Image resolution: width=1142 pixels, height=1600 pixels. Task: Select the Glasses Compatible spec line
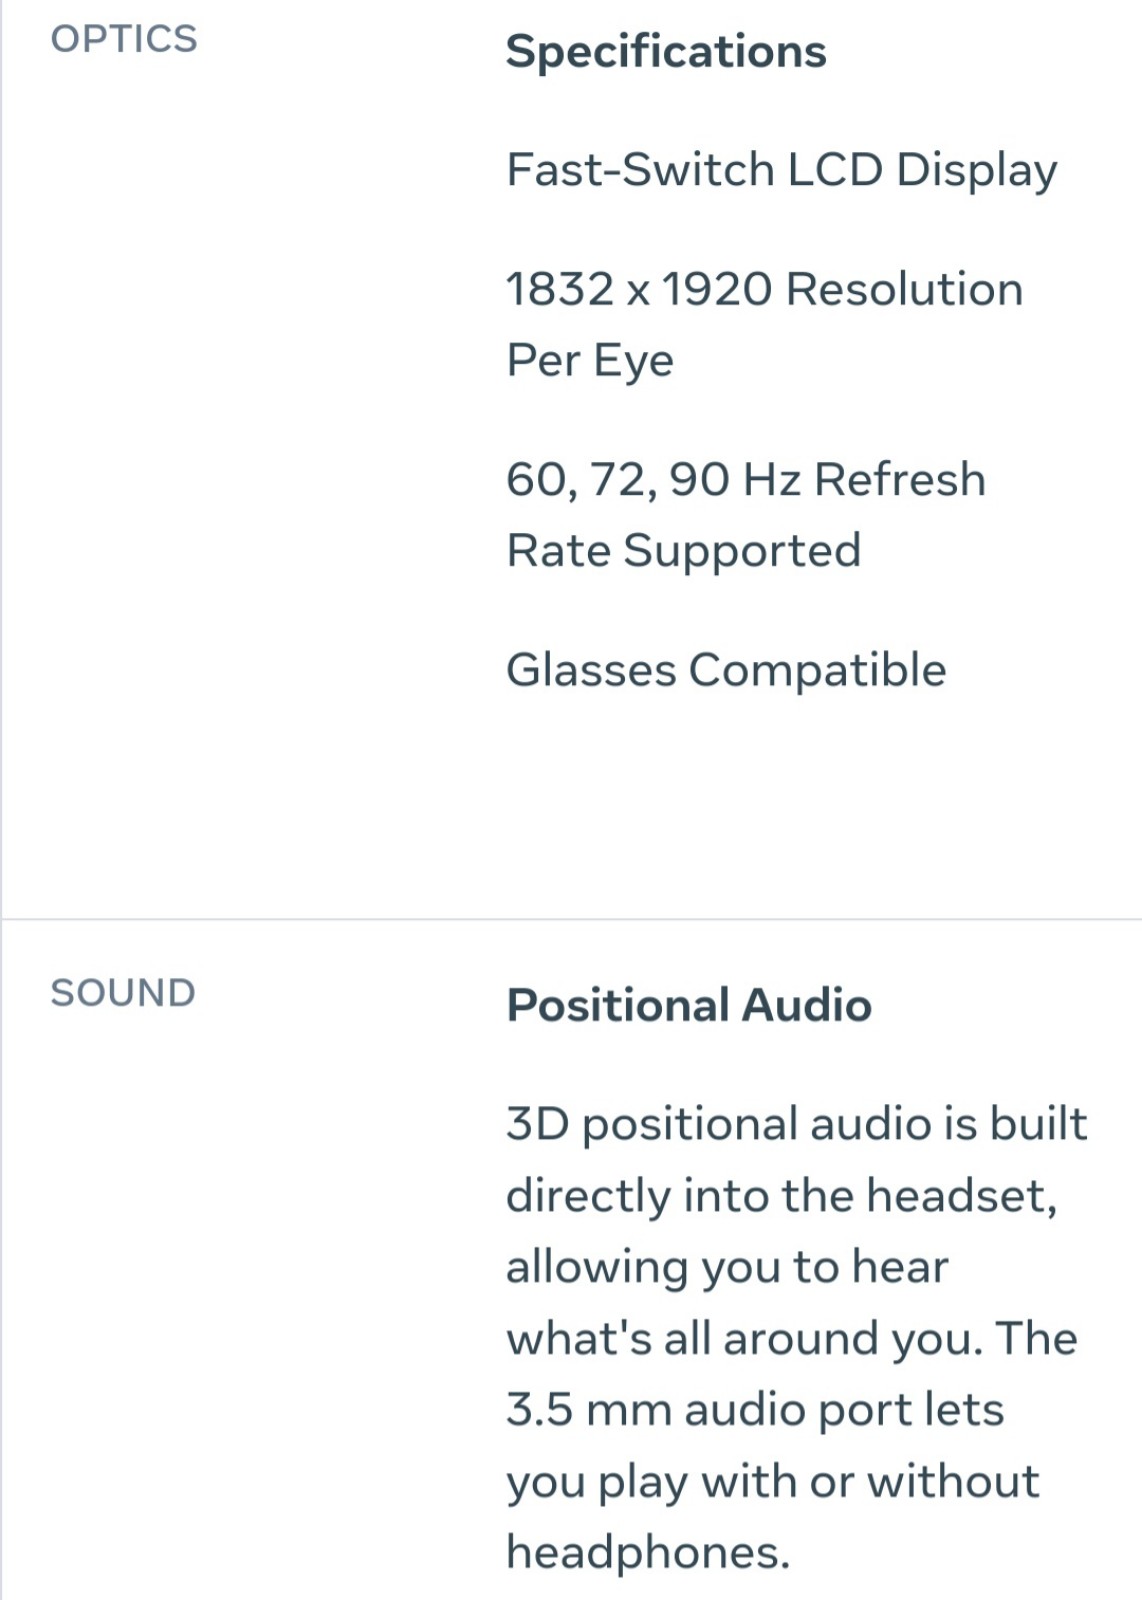pos(726,670)
